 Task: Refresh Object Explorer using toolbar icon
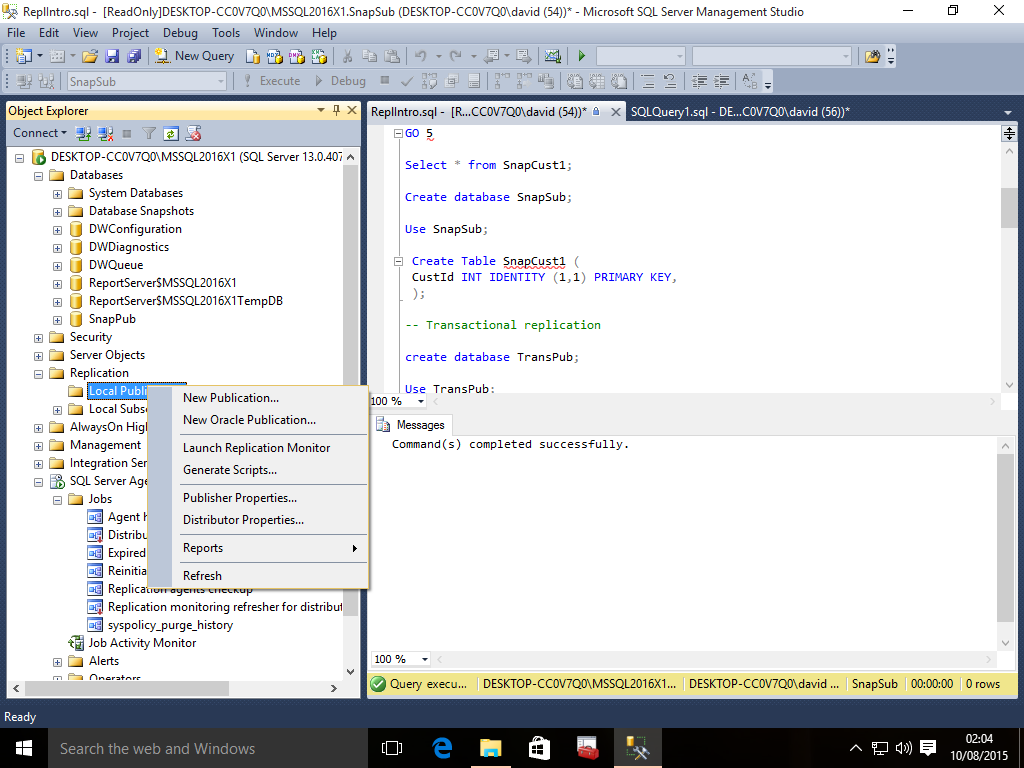pos(171,133)
